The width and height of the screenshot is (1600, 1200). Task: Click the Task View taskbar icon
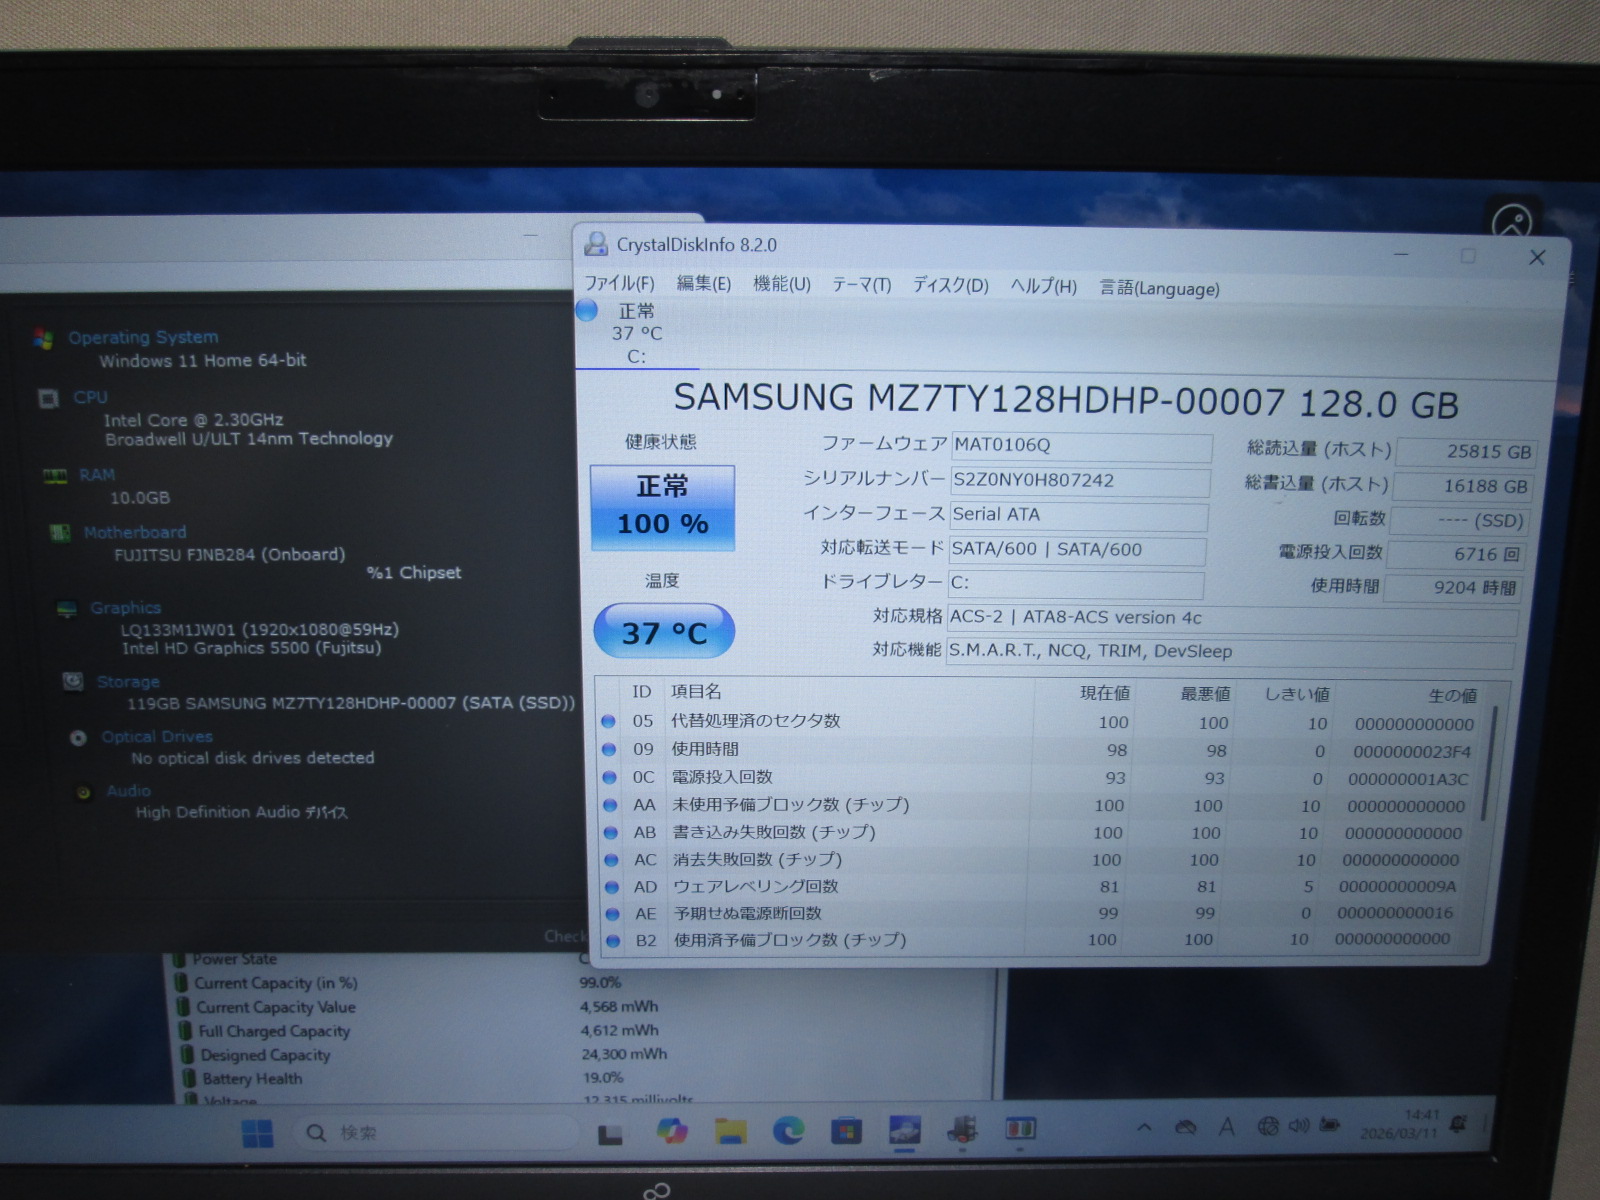[610, 1134]
